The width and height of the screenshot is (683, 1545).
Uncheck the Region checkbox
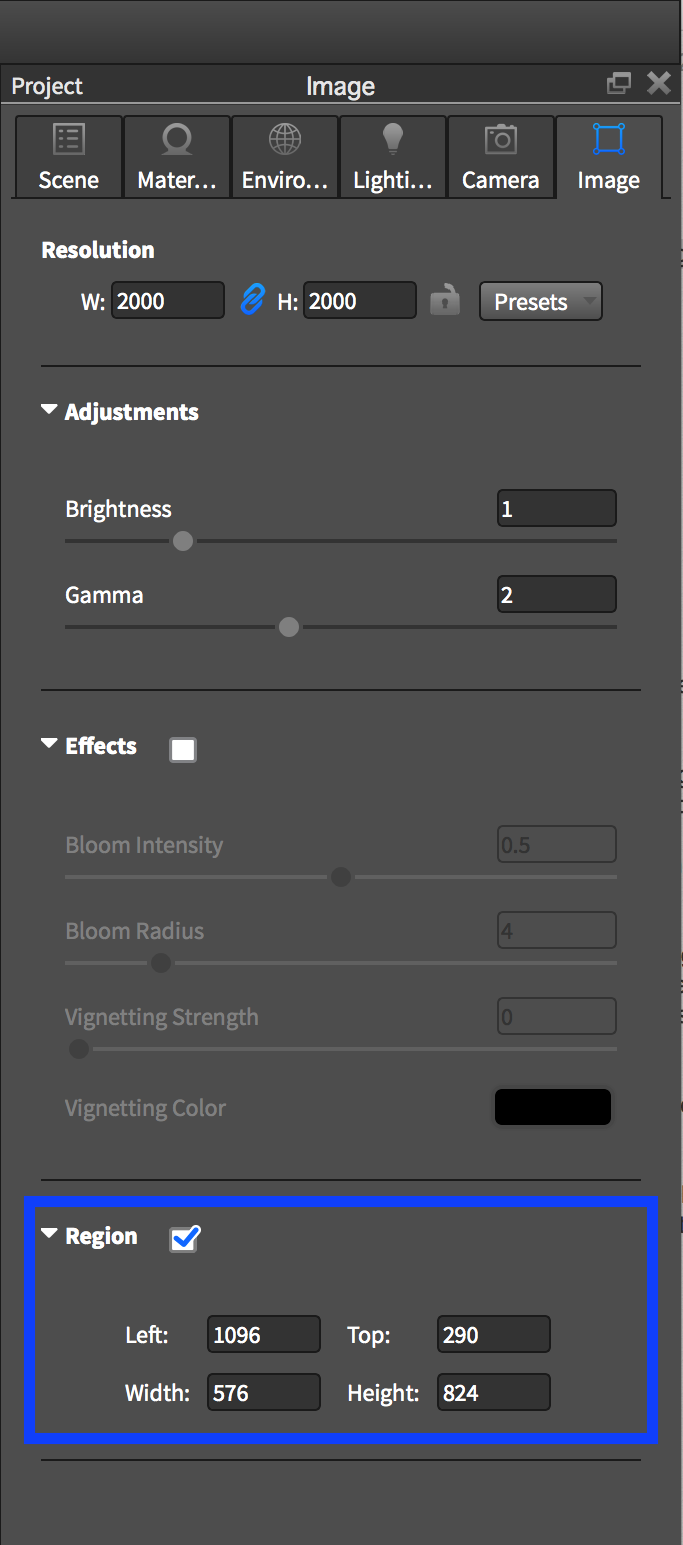[x=184, y=1239]
